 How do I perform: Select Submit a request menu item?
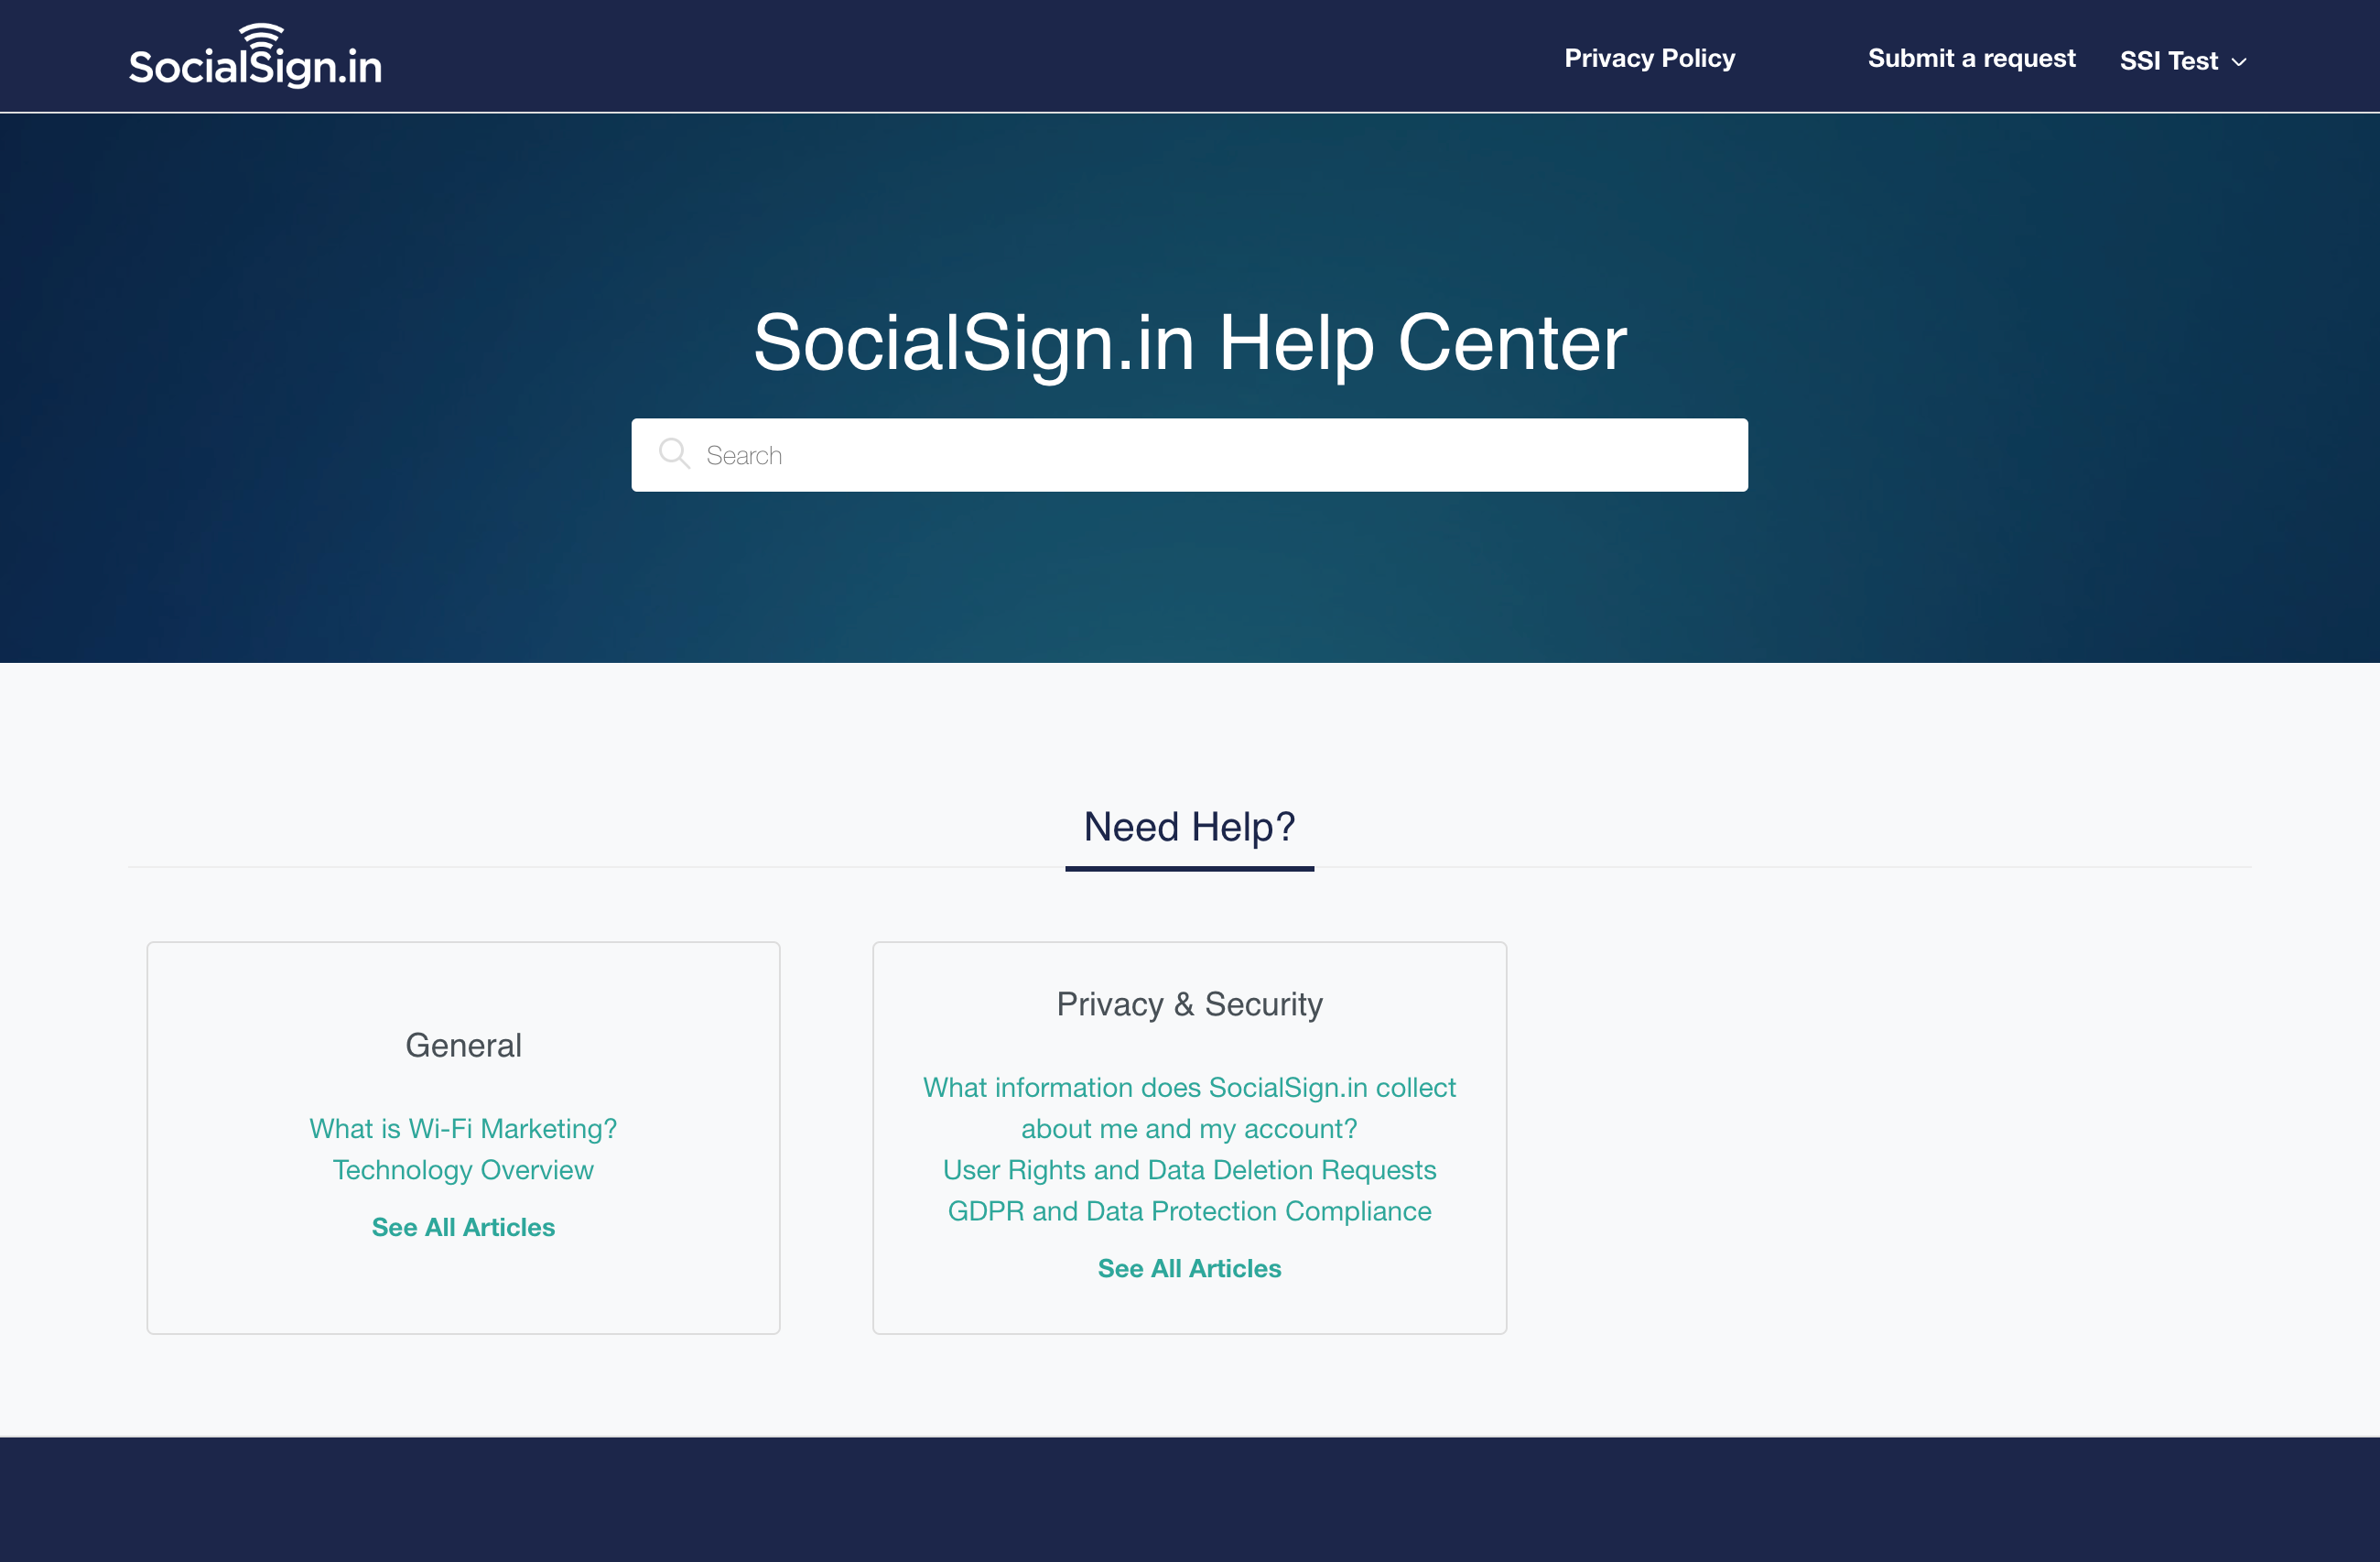pyautogui.click(x=1969, y=58)
